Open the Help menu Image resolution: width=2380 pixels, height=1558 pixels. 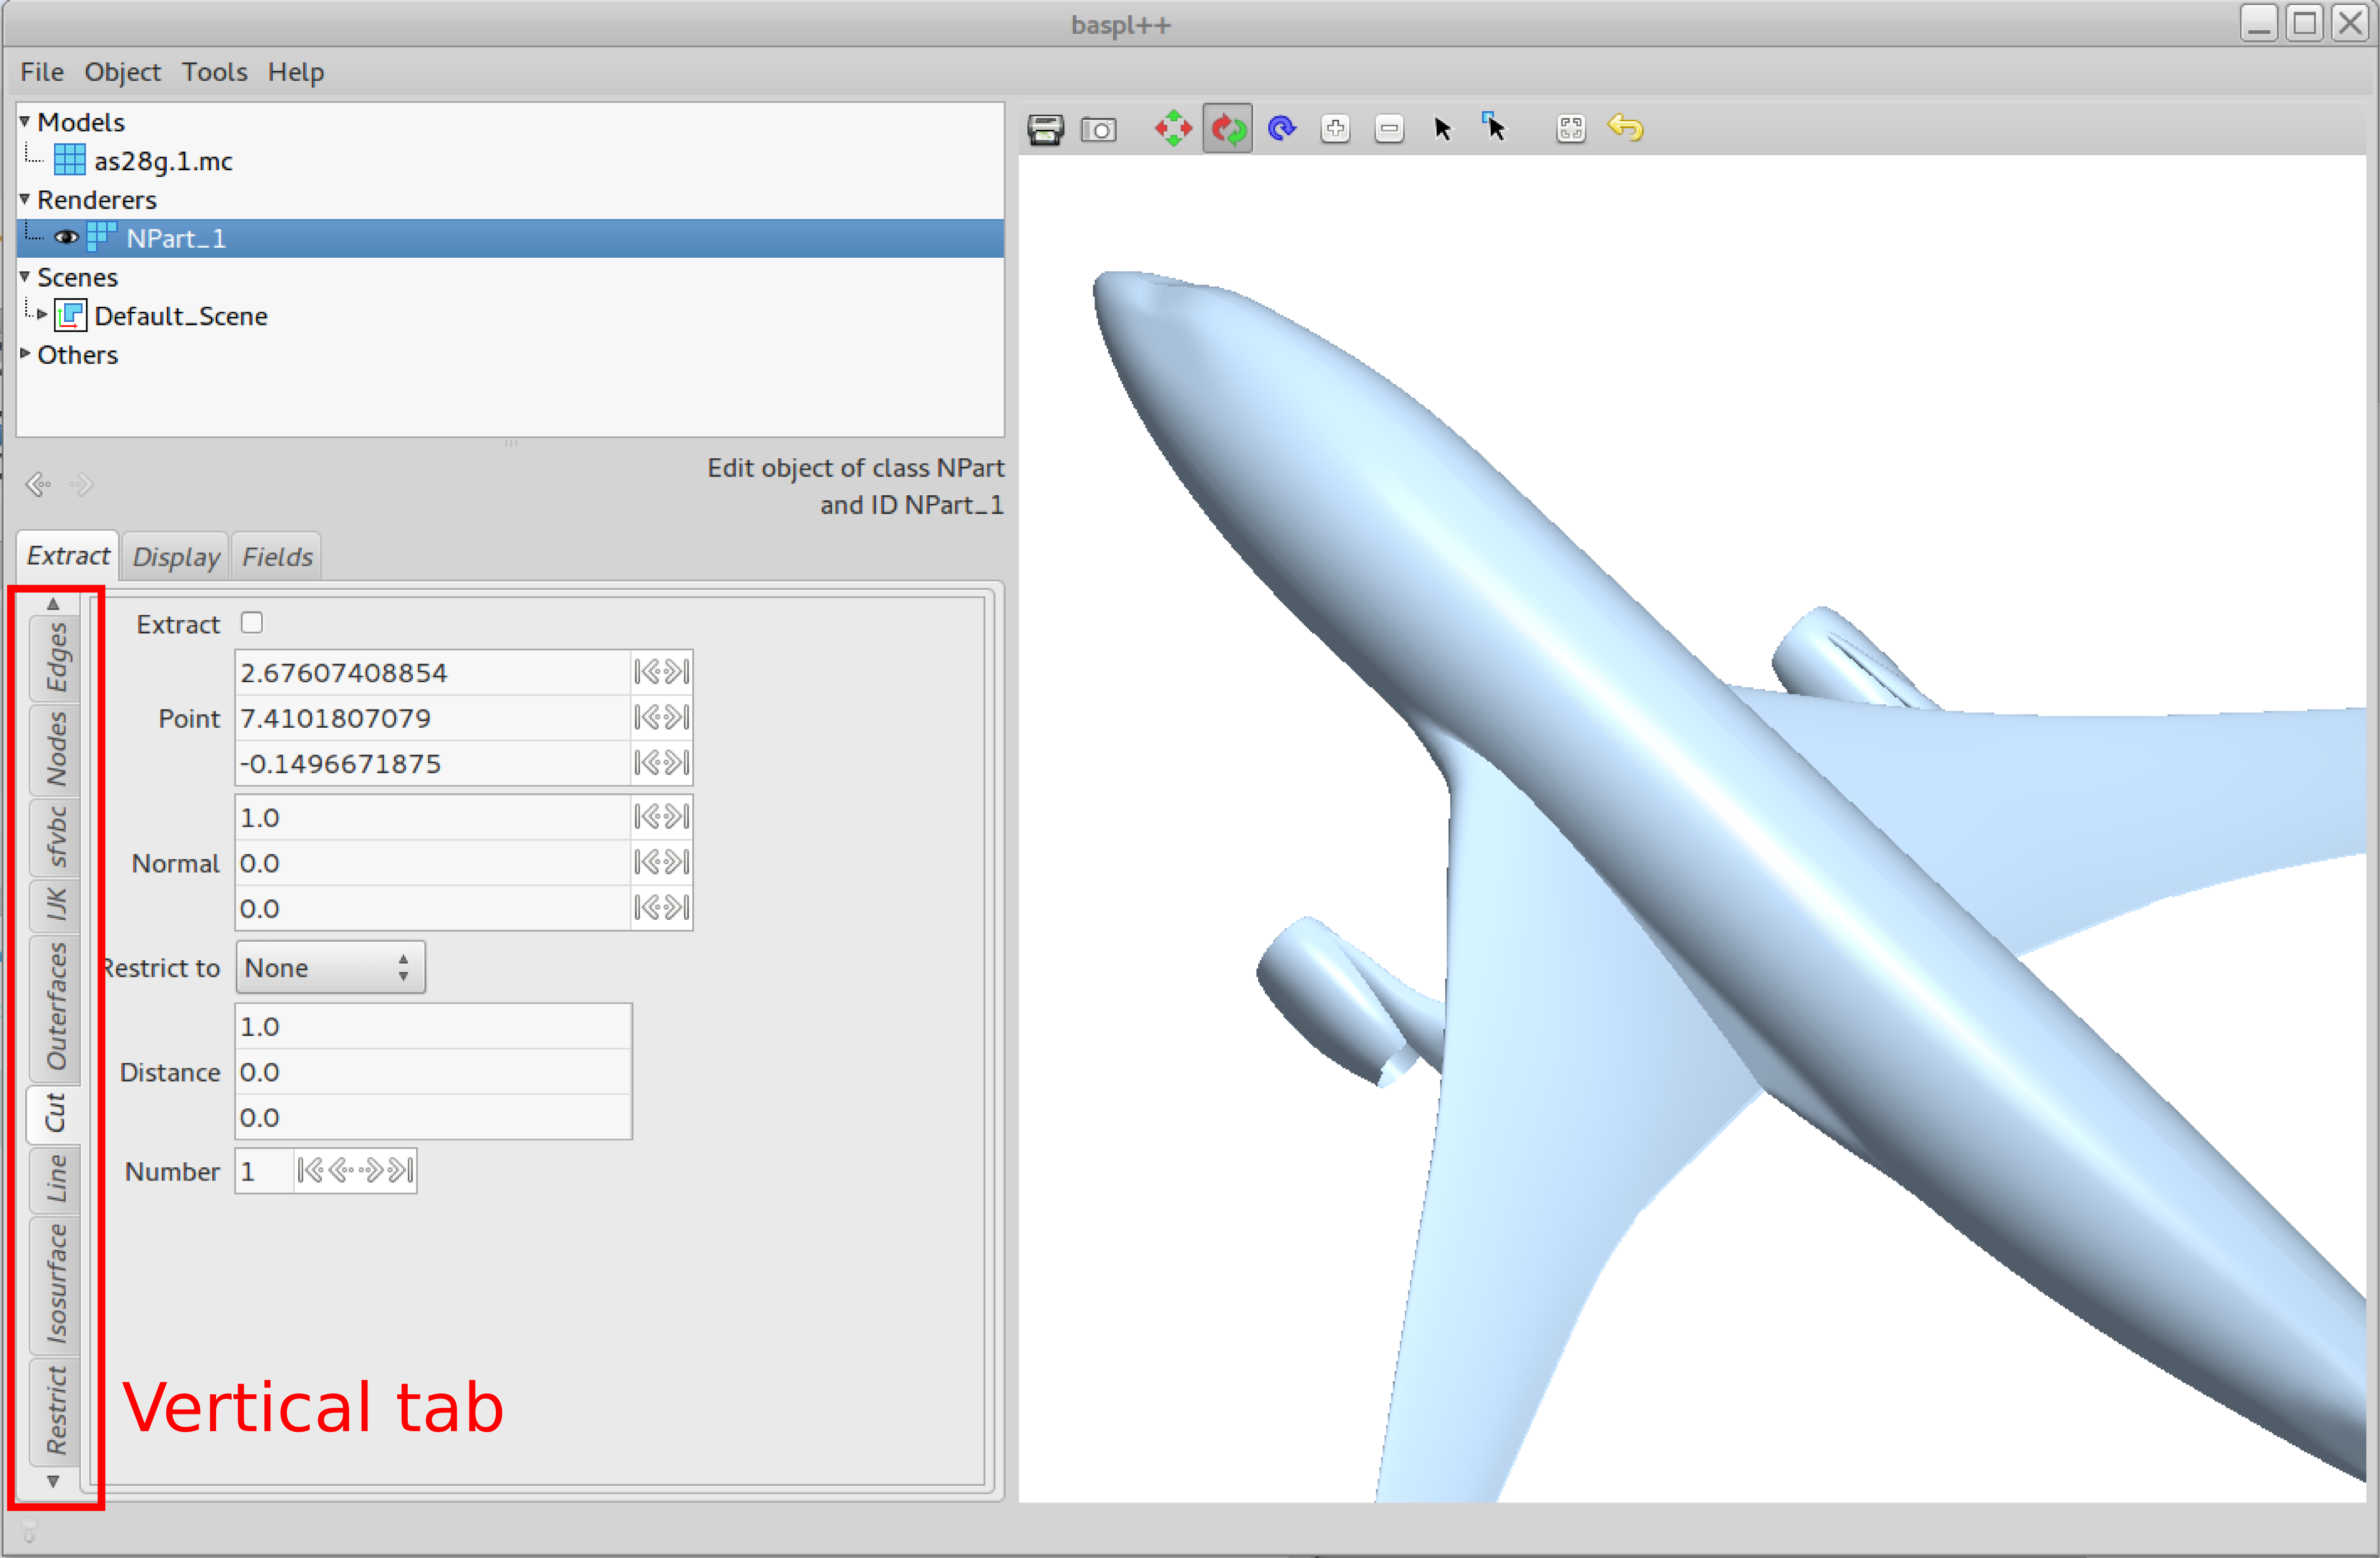click(296, 72)
